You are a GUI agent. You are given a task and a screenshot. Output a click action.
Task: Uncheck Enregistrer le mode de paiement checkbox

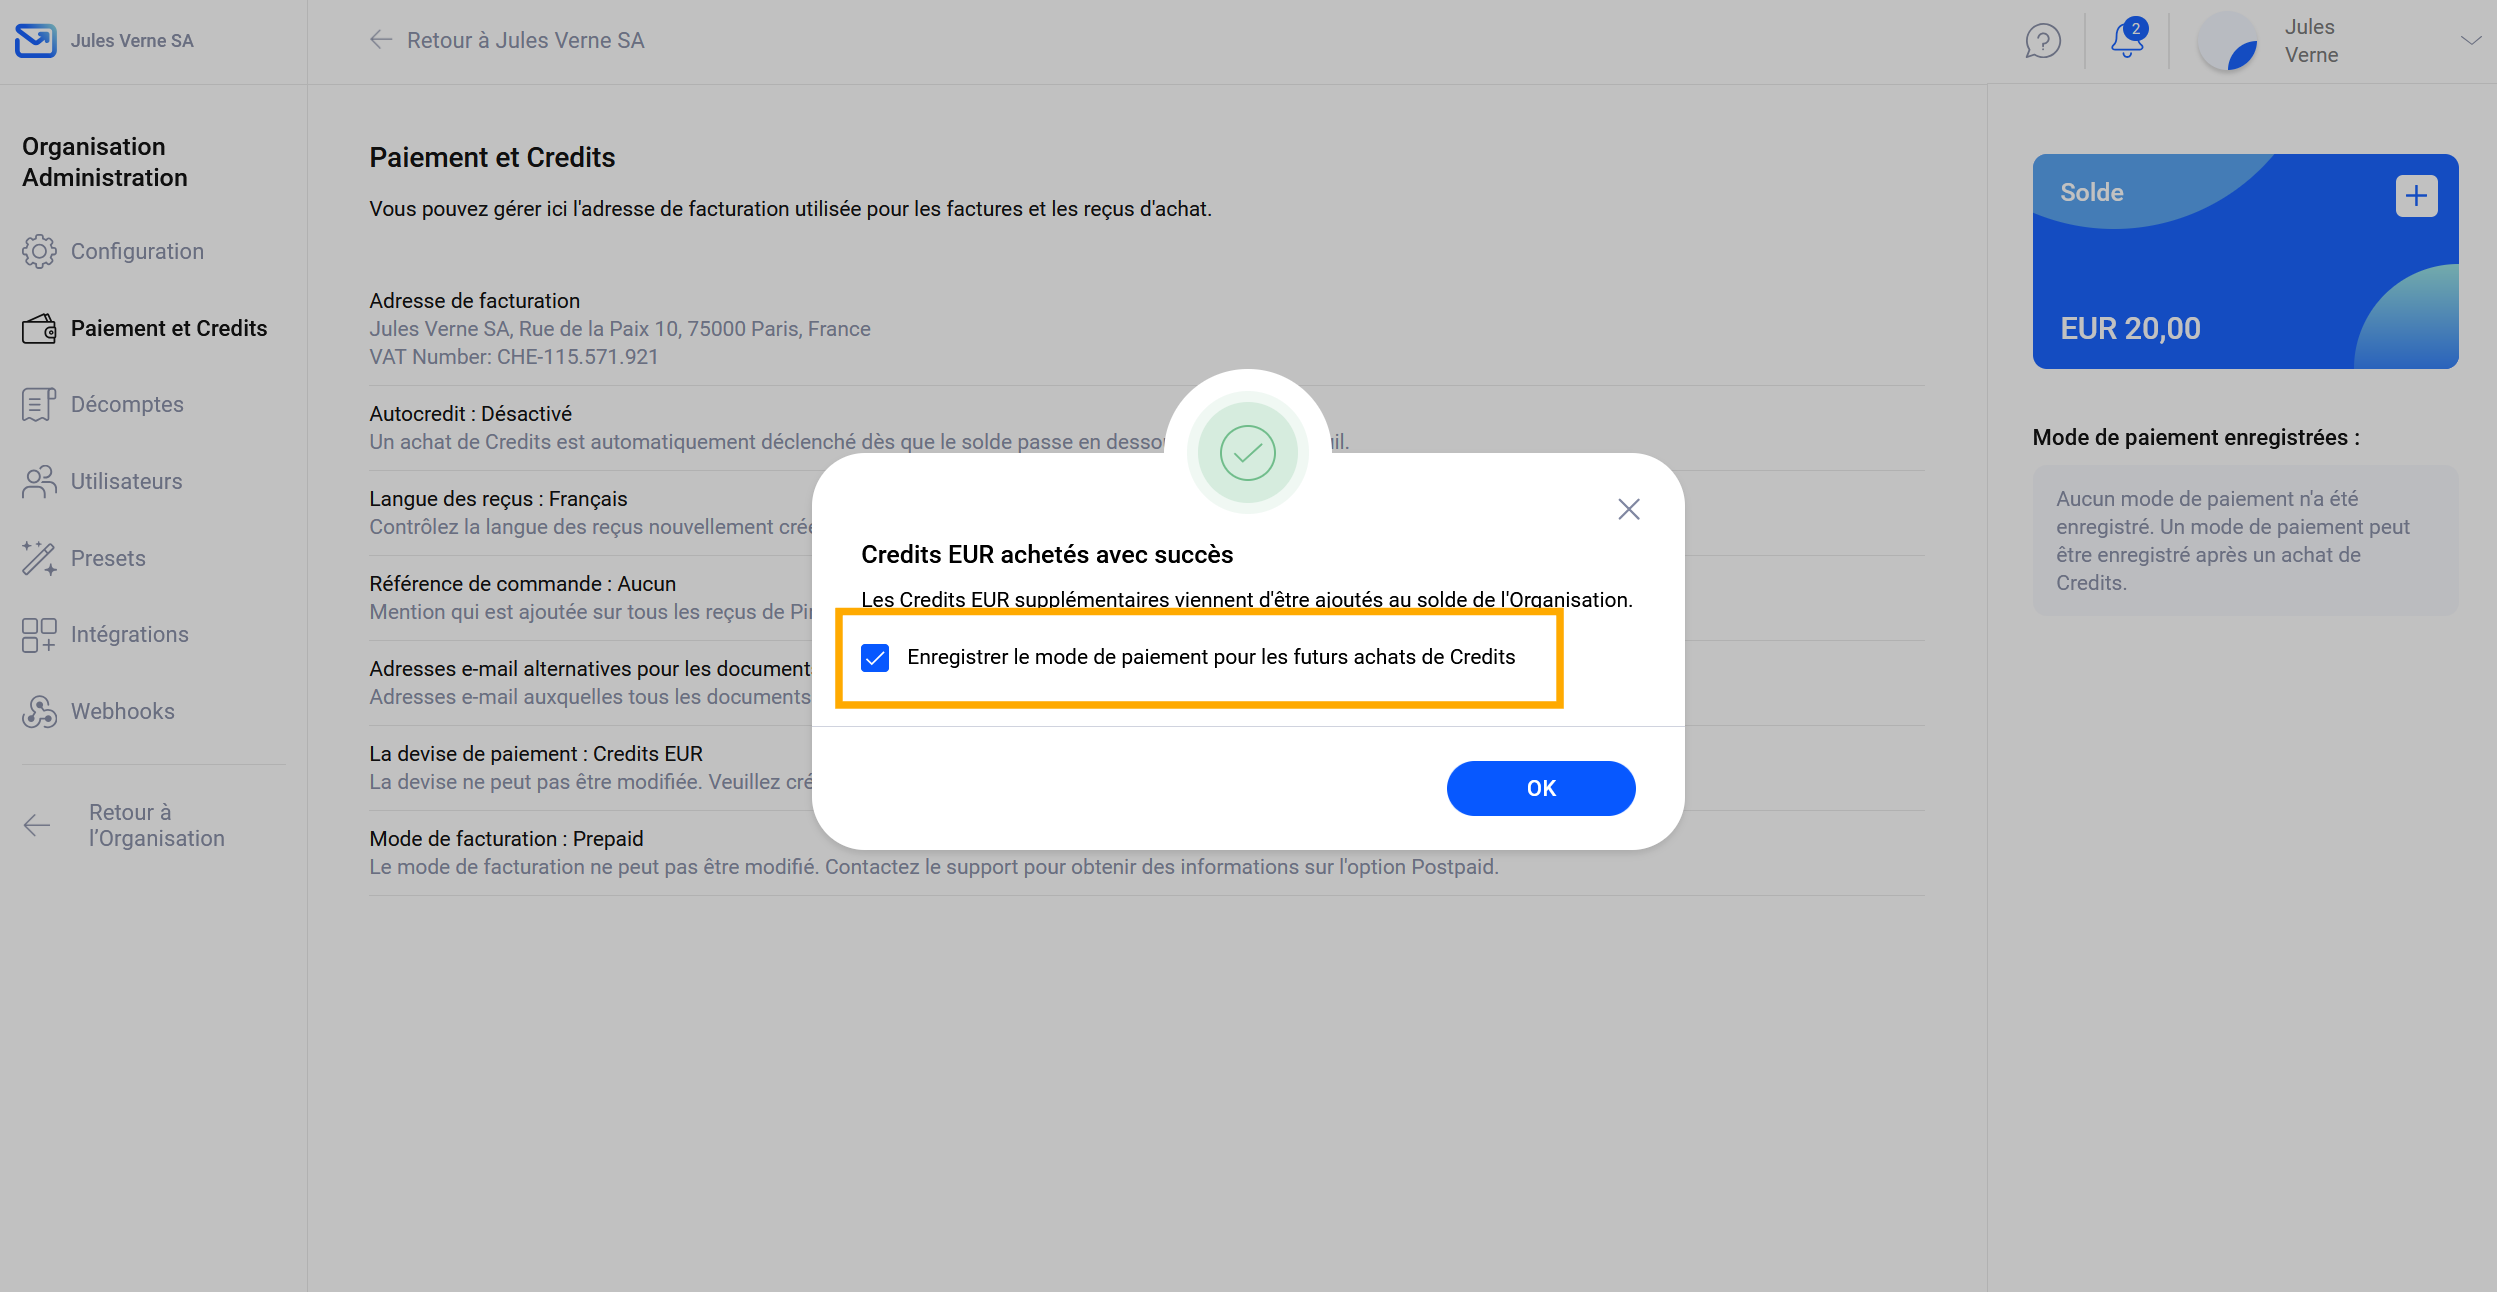point(875,657)
